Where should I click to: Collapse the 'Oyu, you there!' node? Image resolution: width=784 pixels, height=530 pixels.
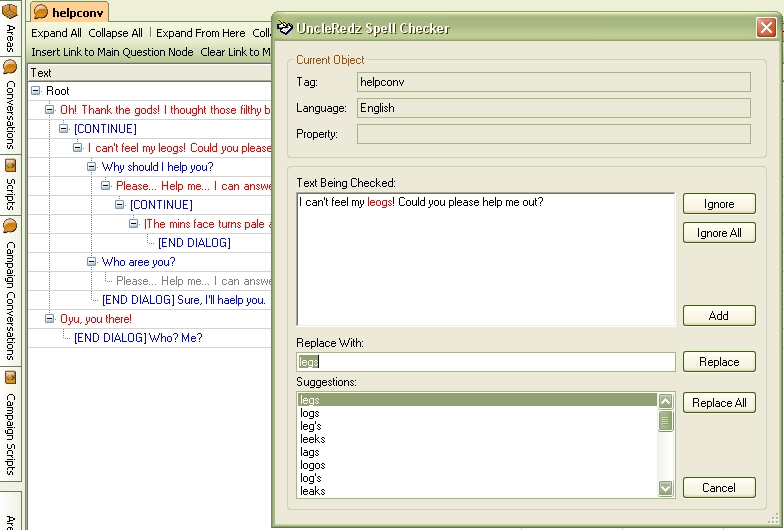pos(50,319)
